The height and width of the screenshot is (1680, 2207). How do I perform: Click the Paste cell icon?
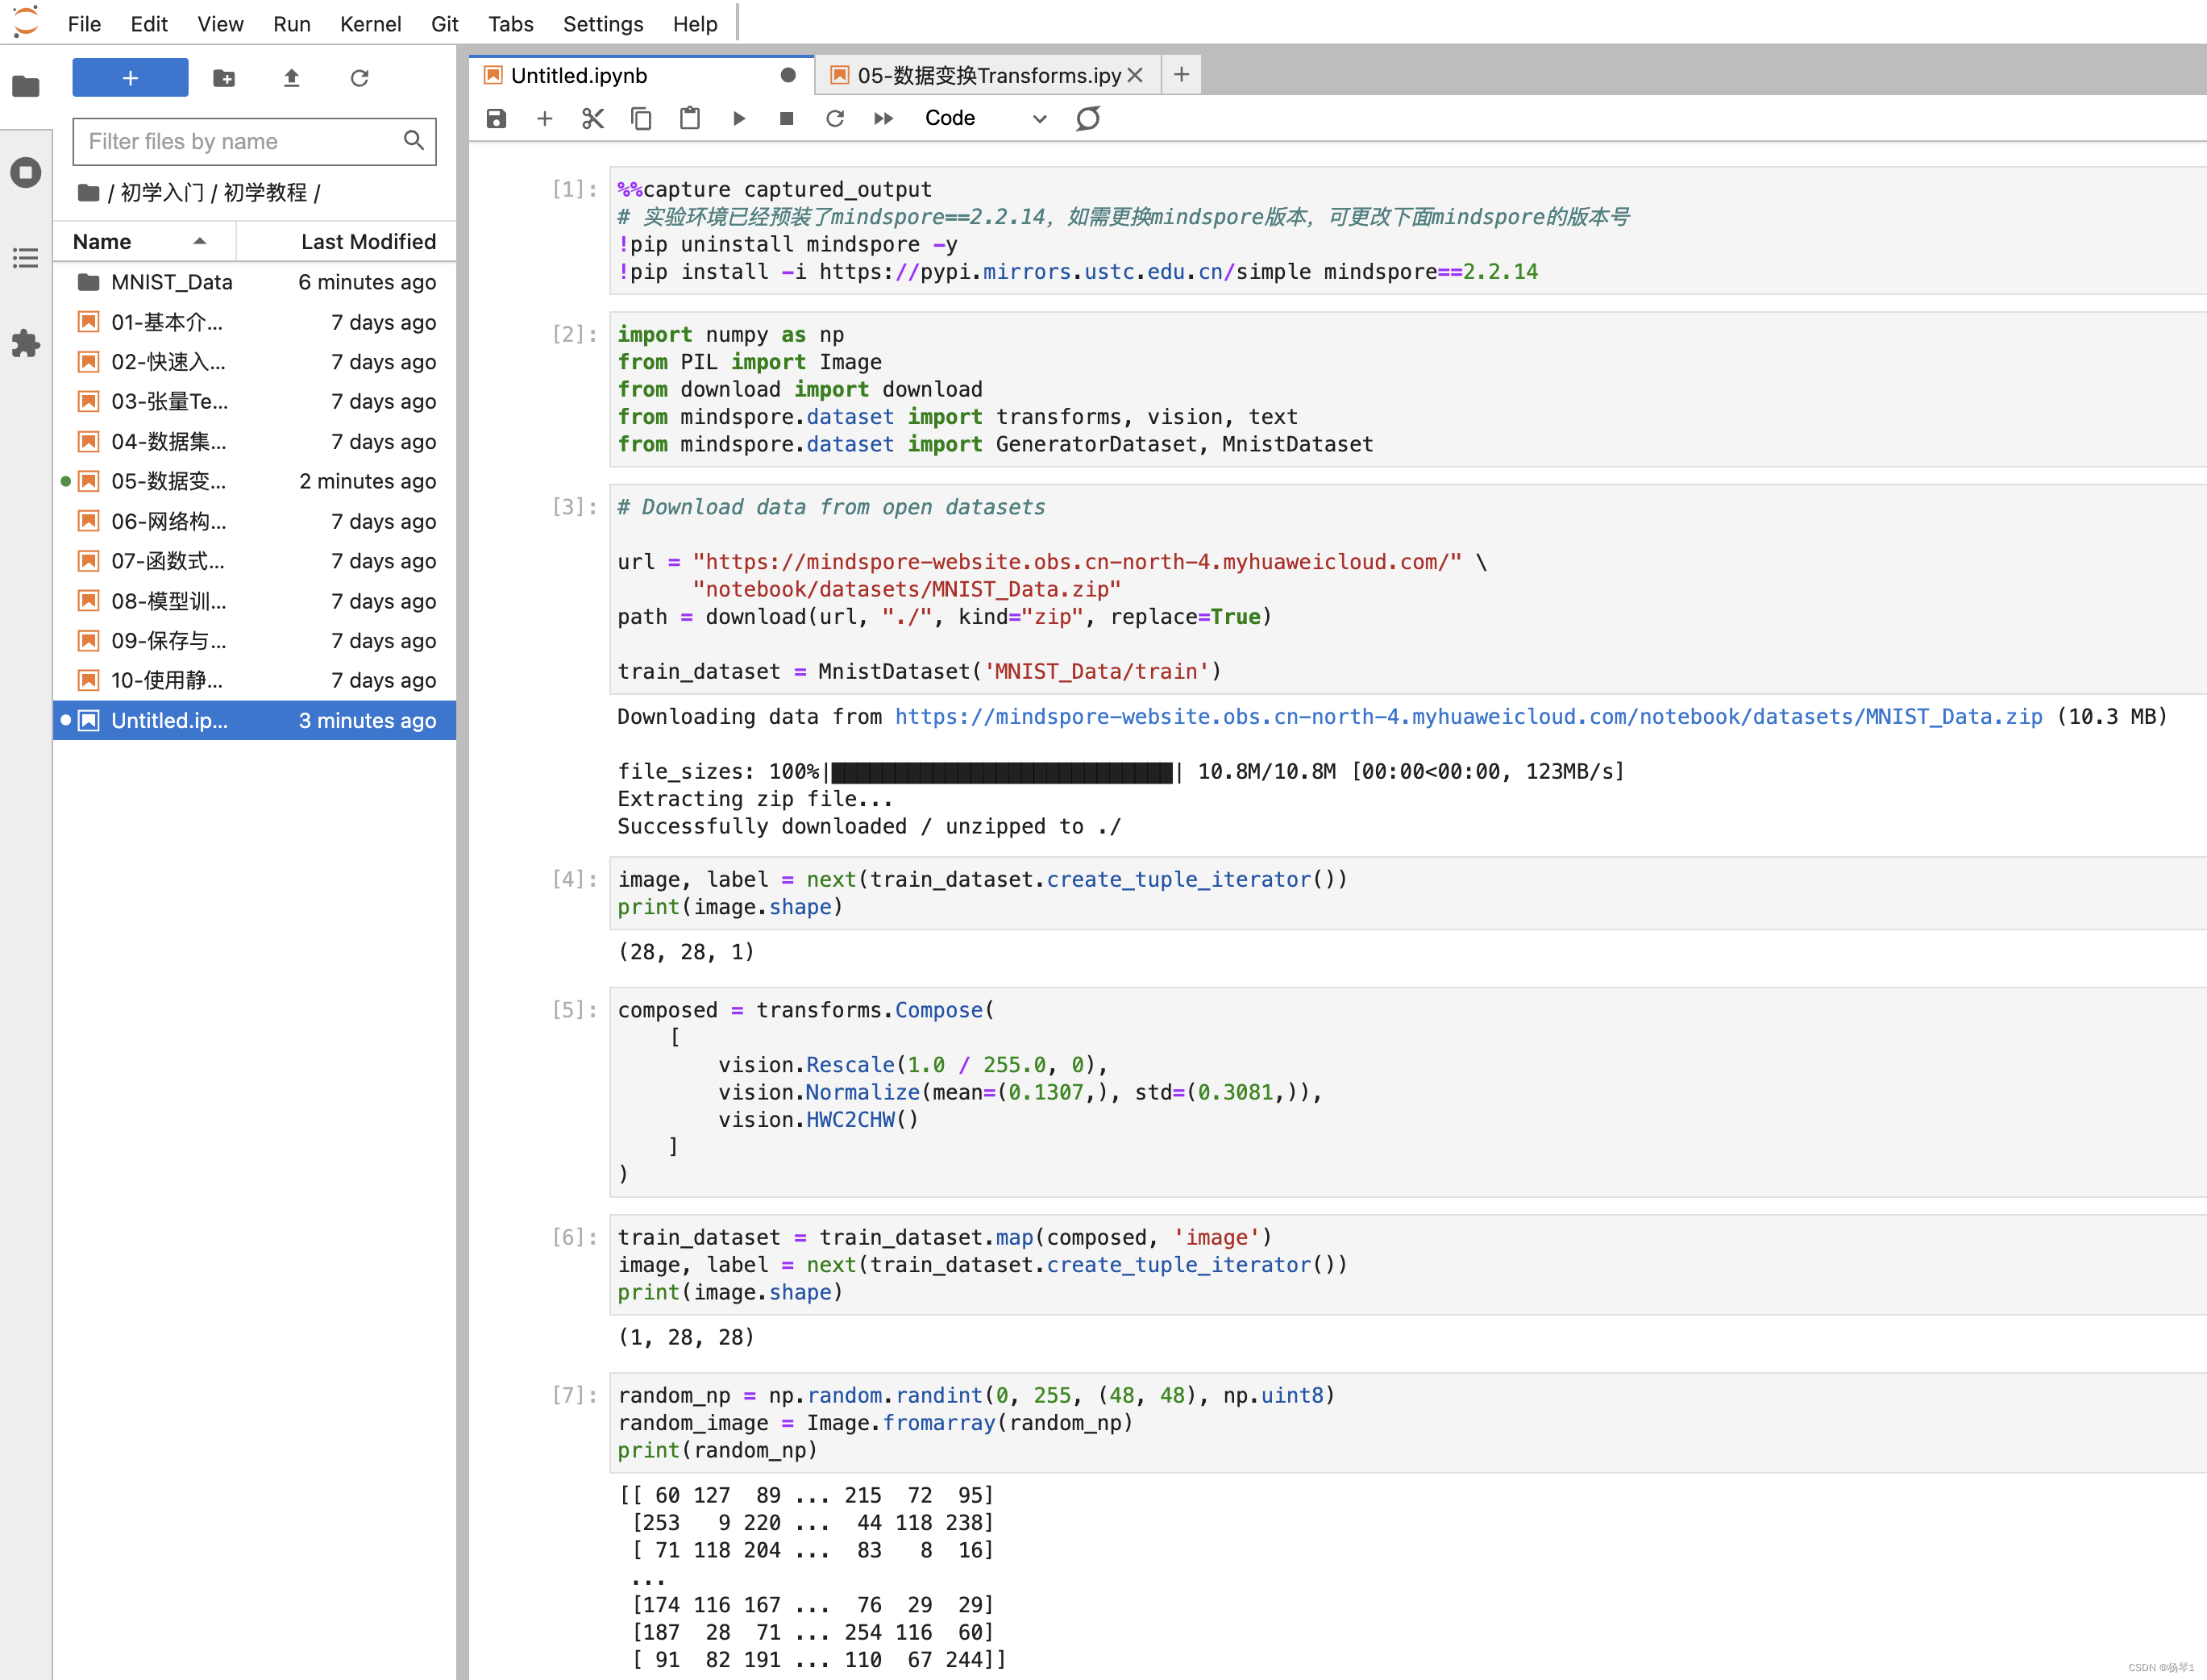690,119
